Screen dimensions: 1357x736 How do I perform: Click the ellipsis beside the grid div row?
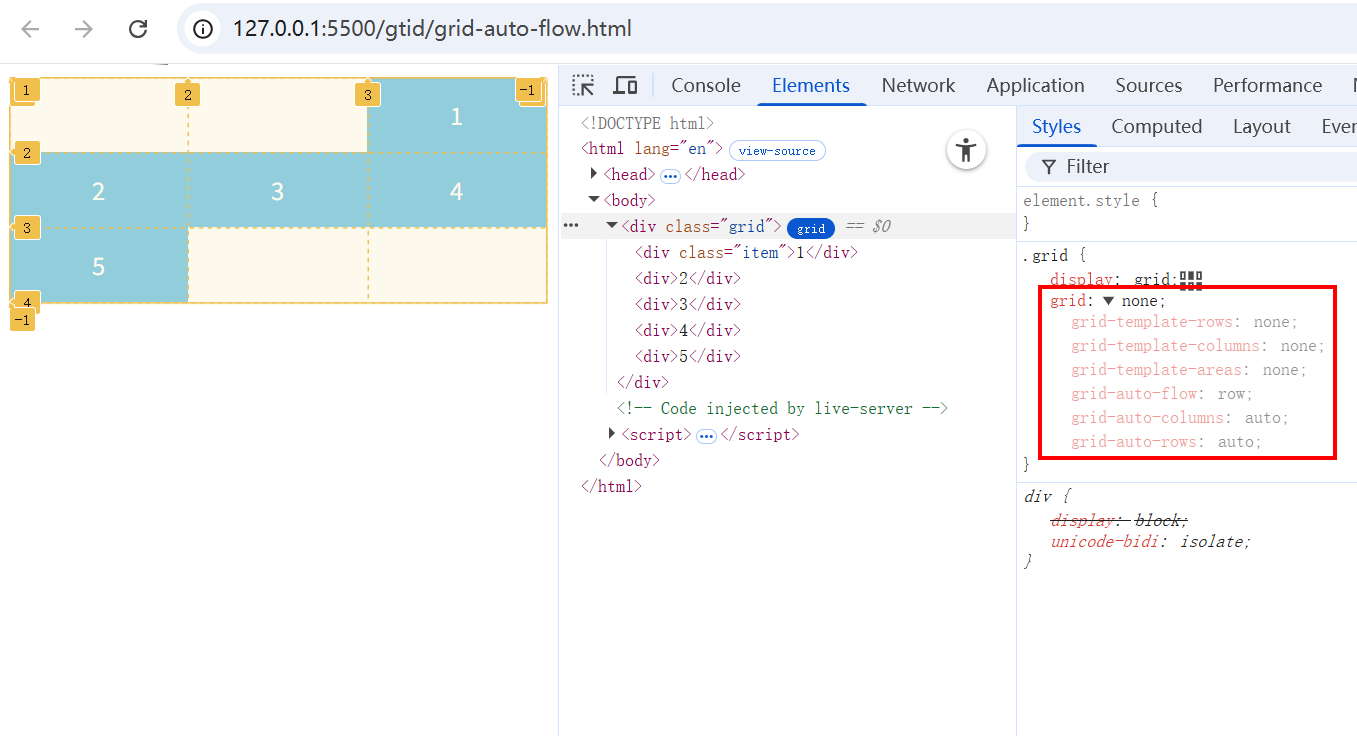click(572, 226)
